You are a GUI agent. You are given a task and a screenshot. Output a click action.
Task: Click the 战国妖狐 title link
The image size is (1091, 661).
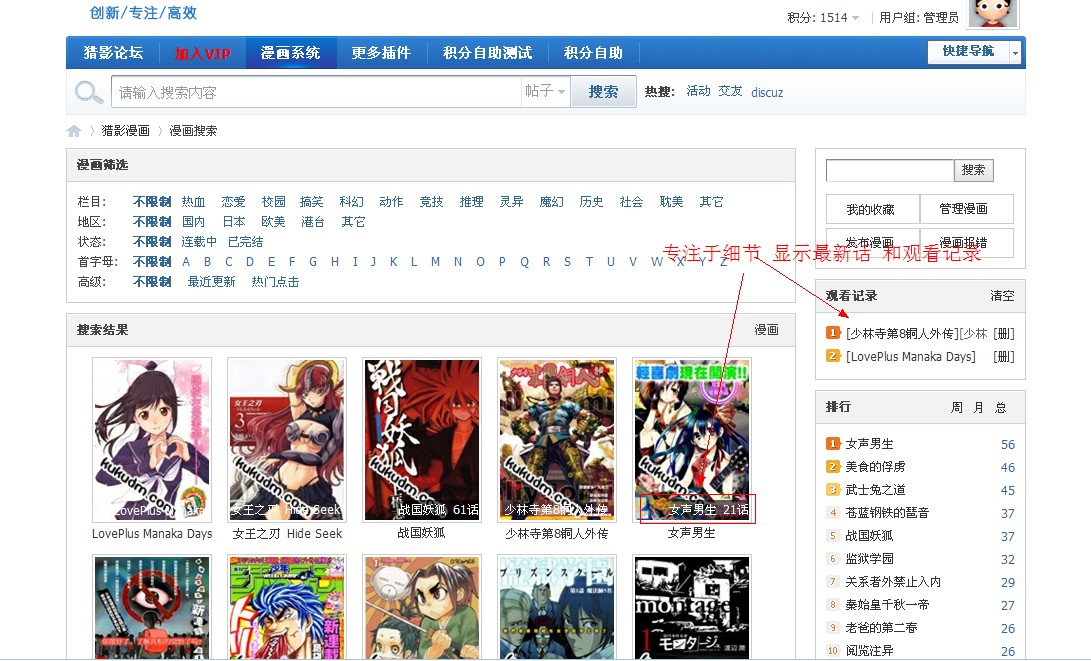pyautogui.click(x=421, y=533)
